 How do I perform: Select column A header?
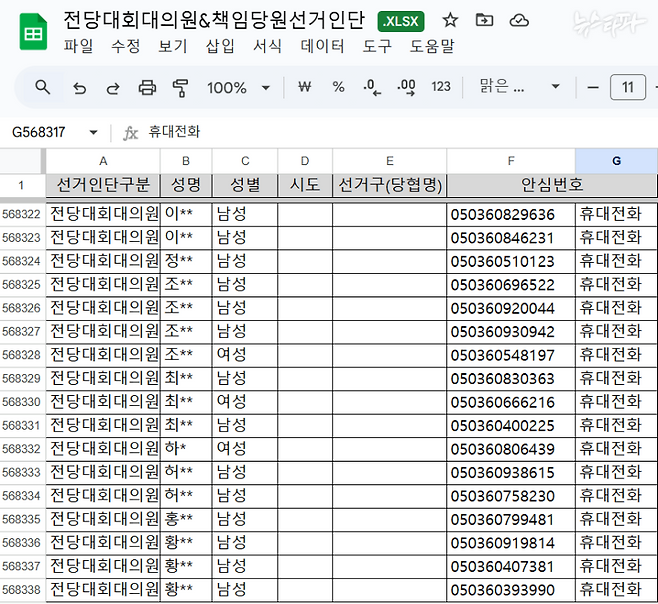point(103,161)
